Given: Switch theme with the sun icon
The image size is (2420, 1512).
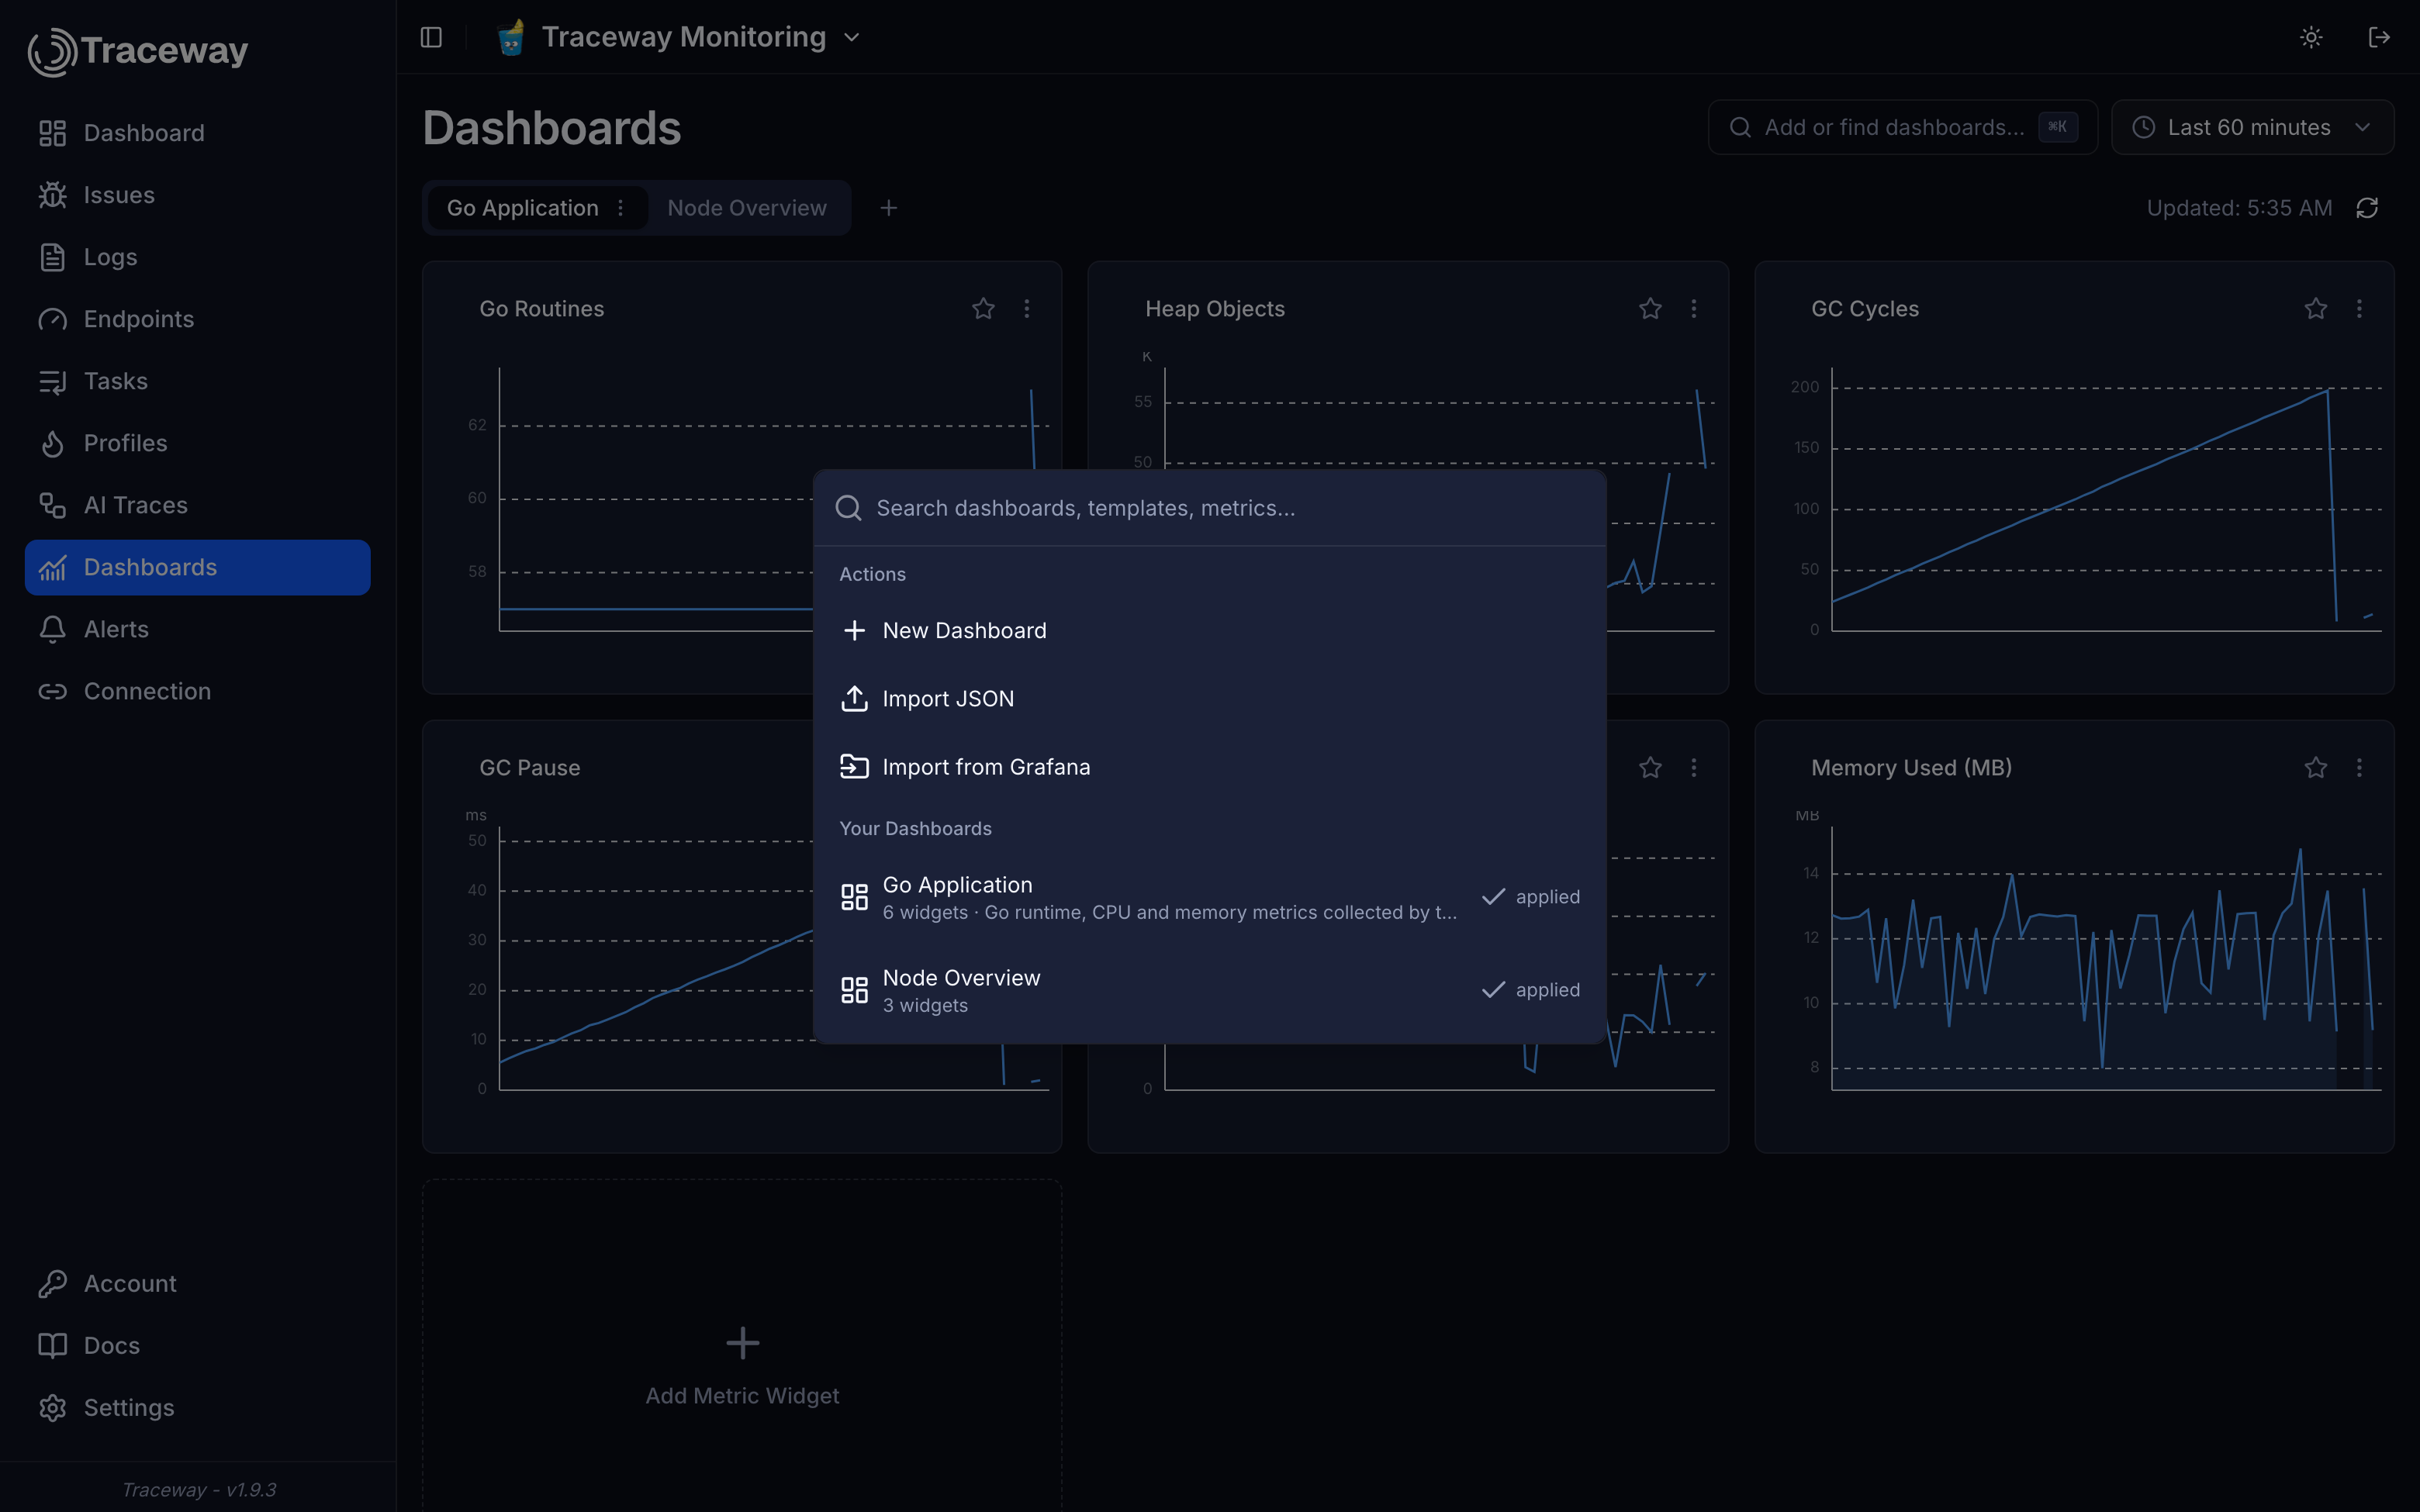Looking at the screenshot, I should (x=2311, y=37).
